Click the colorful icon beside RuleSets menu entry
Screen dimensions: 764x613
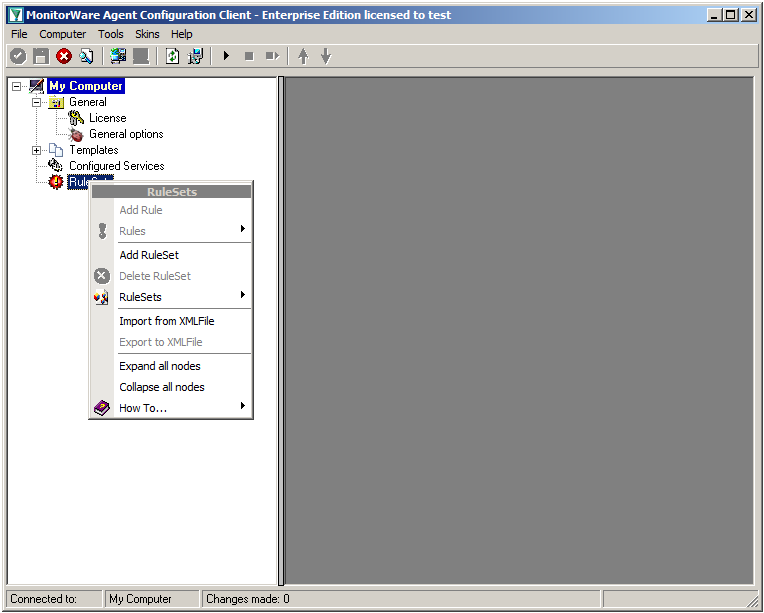pyautogui.click(x=101, y=297)
